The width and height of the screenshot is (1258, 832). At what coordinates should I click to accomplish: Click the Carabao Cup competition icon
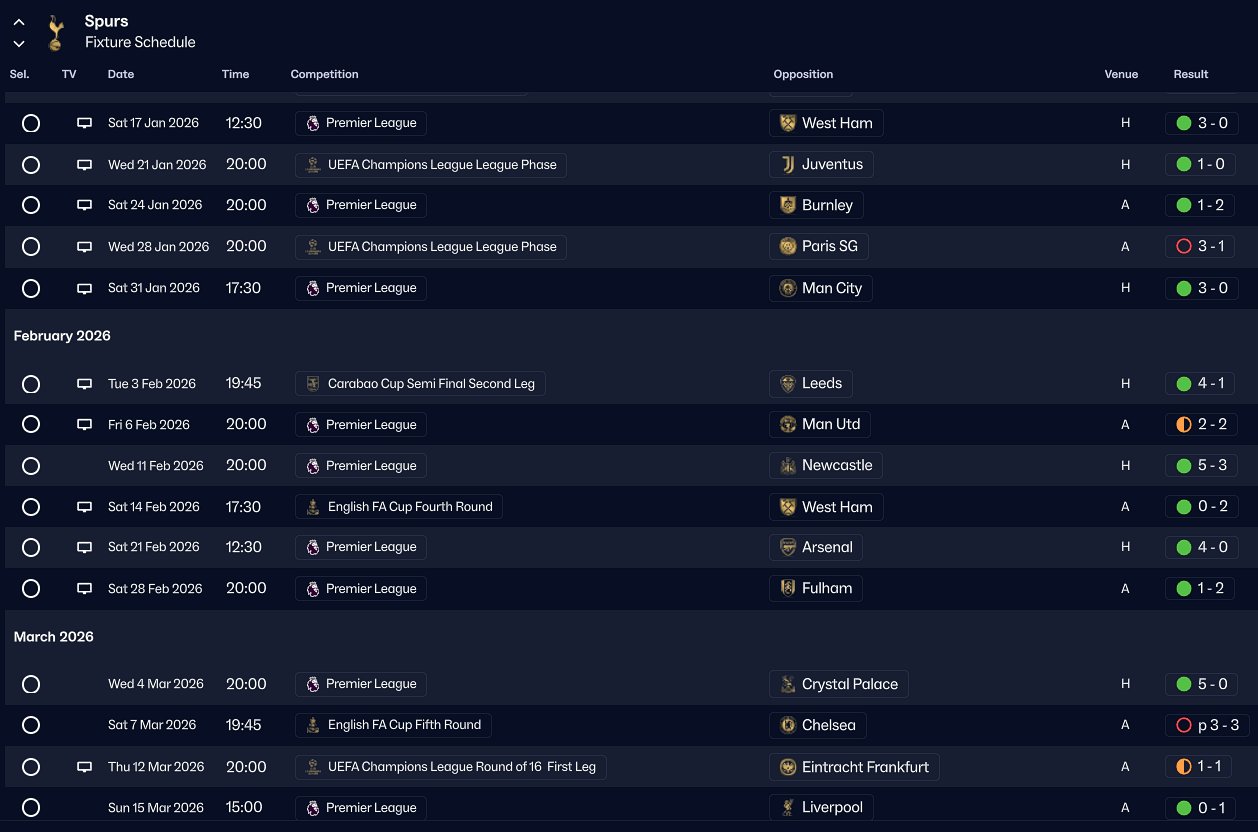(x=313, y=384)
